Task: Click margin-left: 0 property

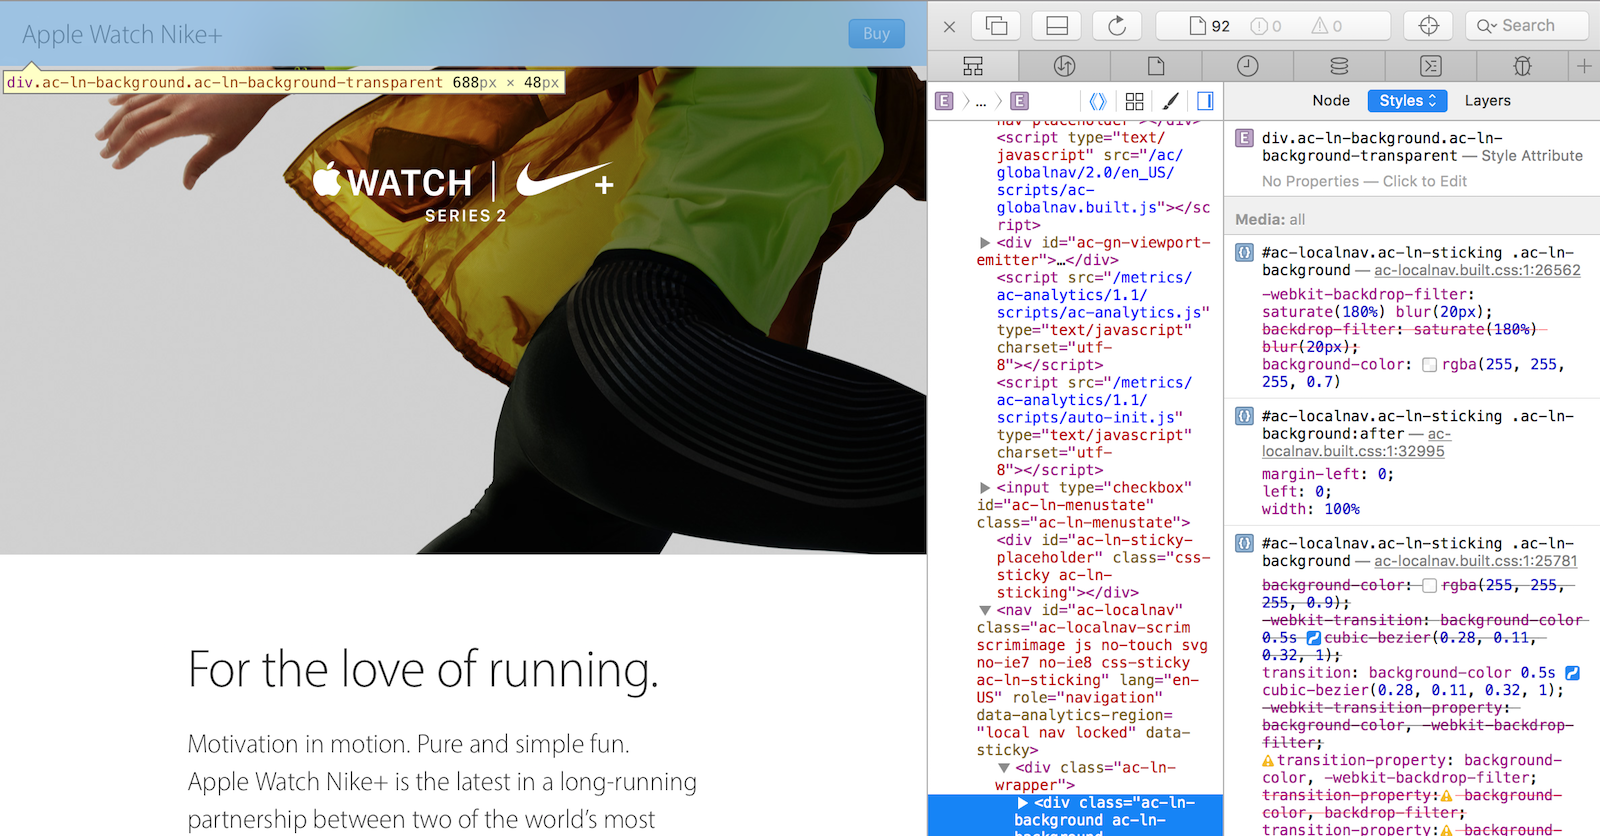Action: 1327,474
